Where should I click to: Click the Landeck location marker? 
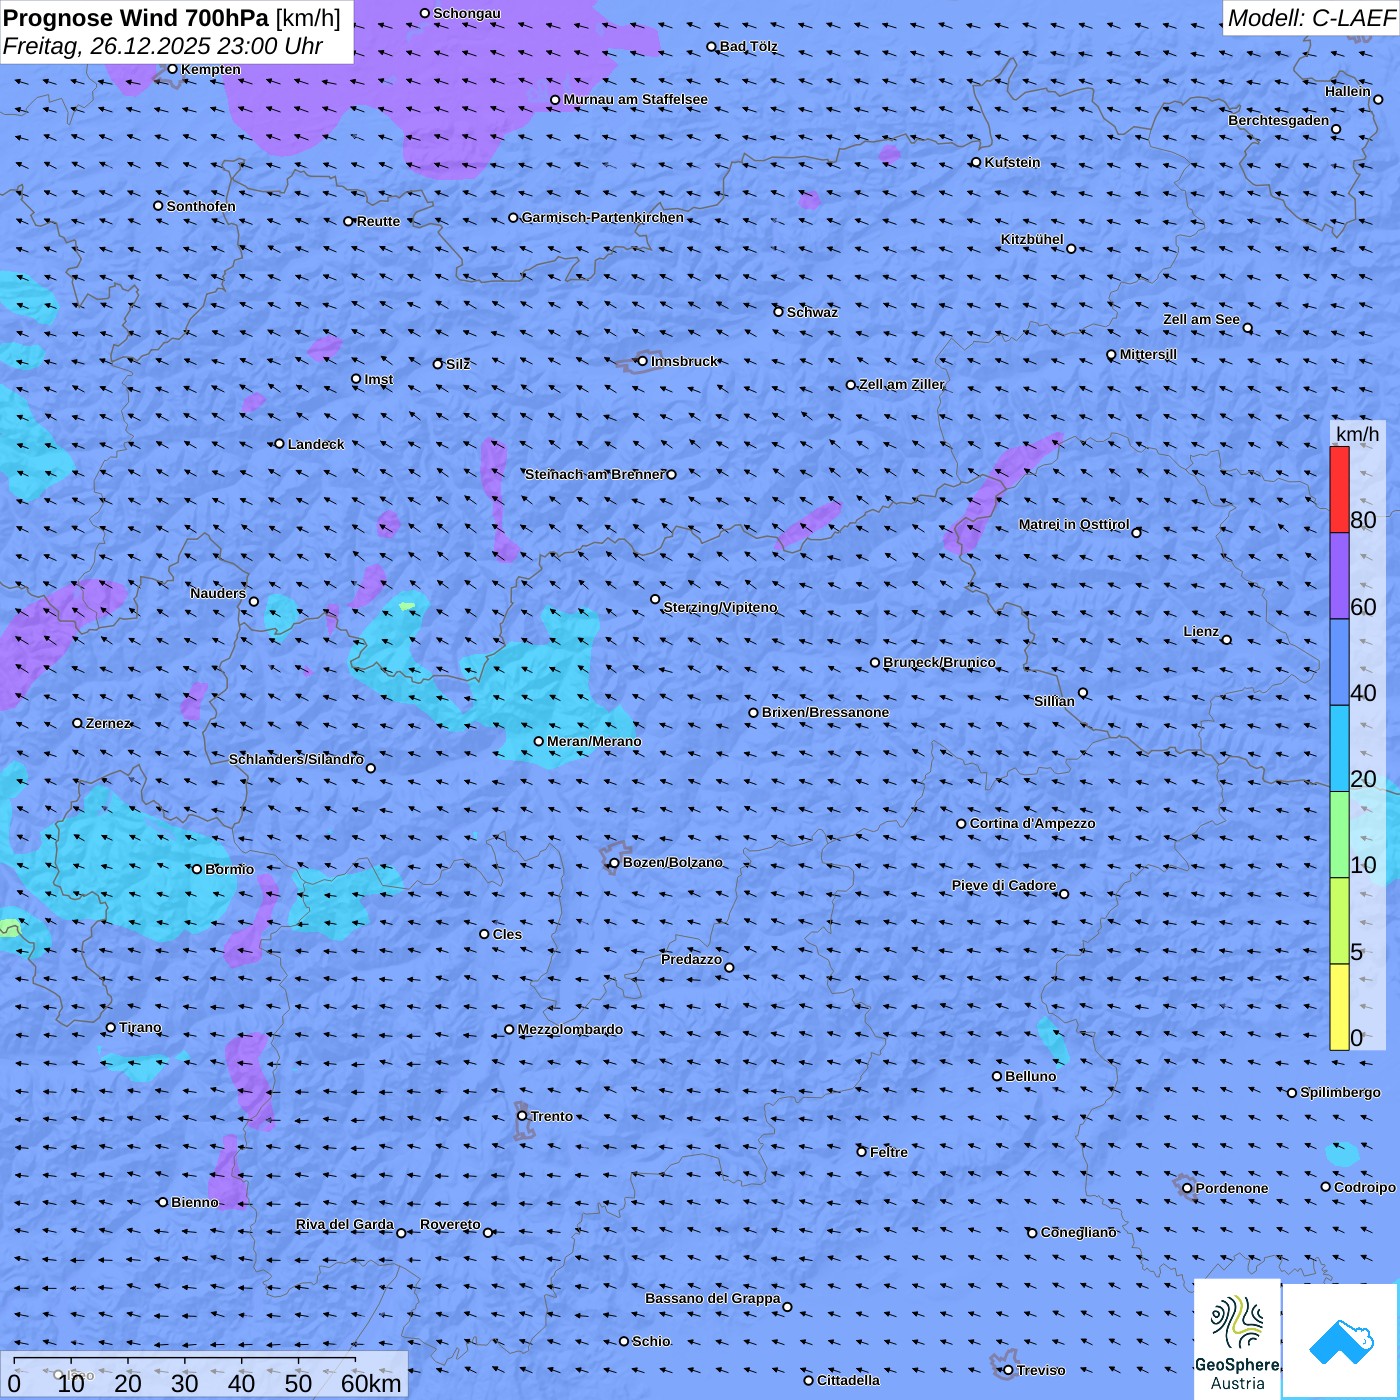click(x=279, y=444)
